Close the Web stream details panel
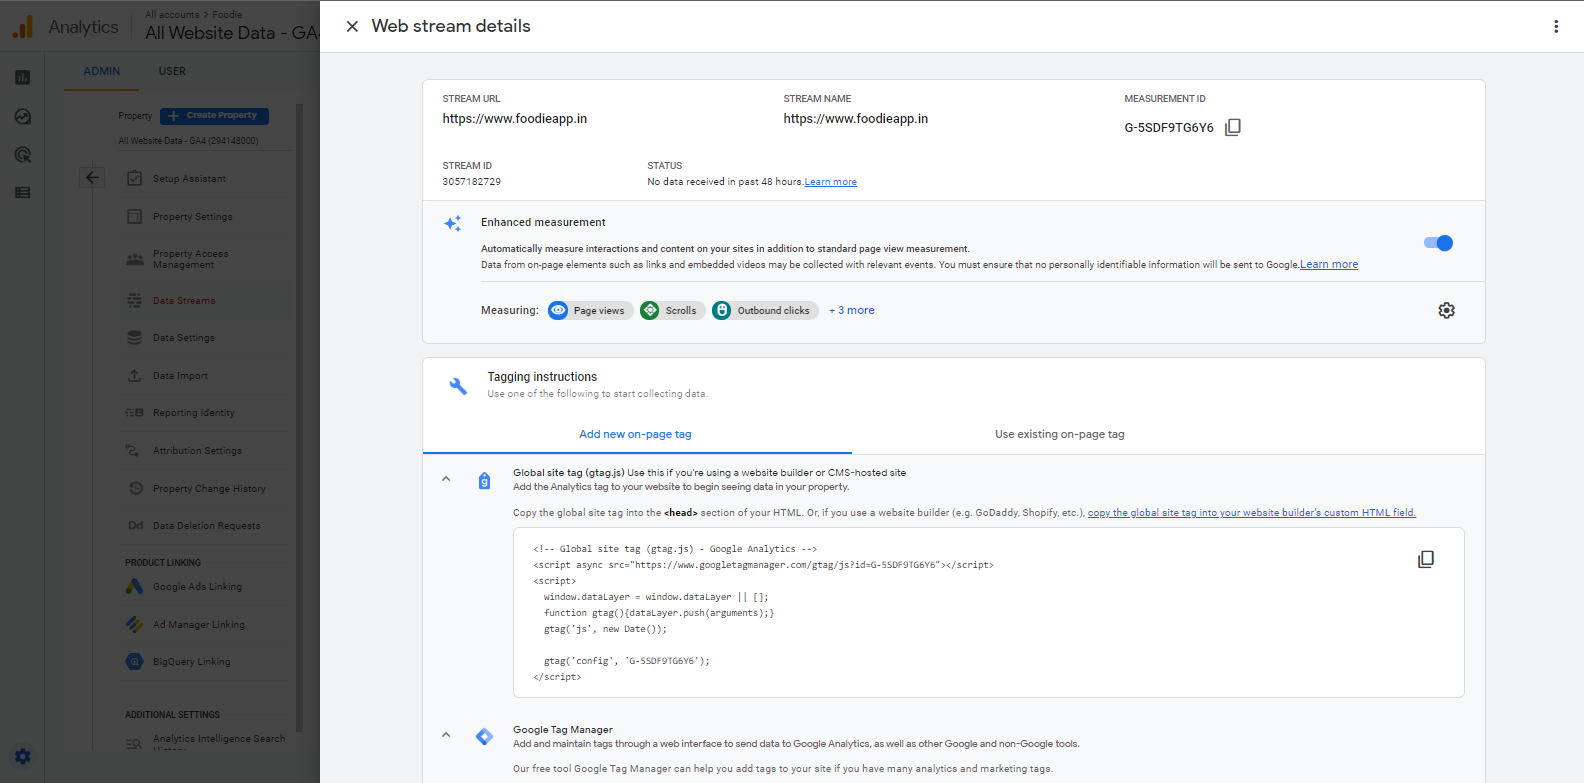1584x783 pixels. point(352,27)
